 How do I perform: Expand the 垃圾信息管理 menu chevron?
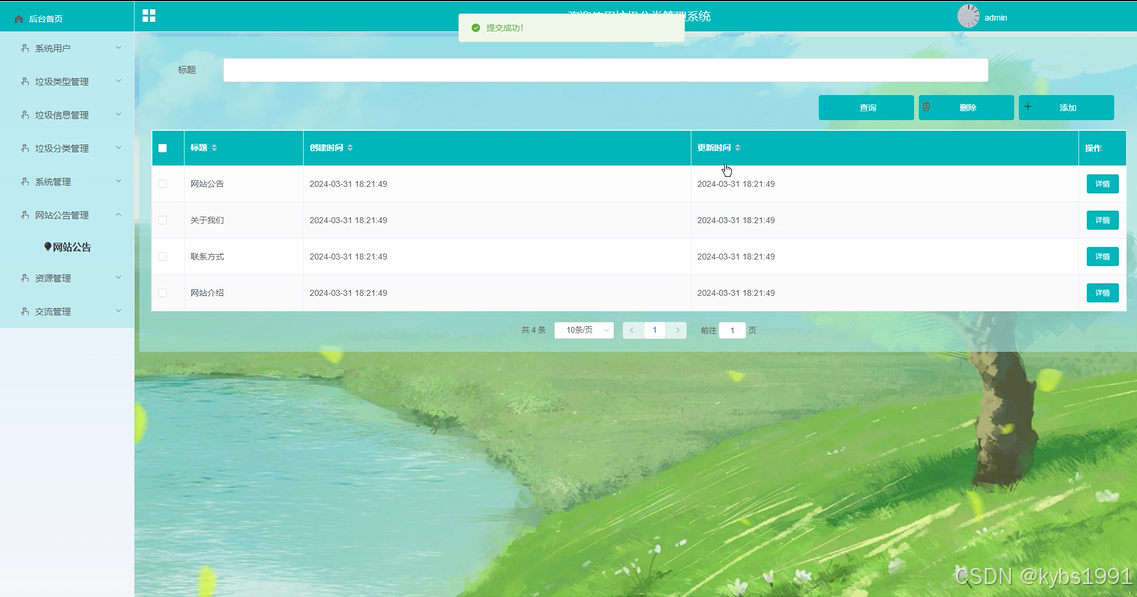point(118,115)
